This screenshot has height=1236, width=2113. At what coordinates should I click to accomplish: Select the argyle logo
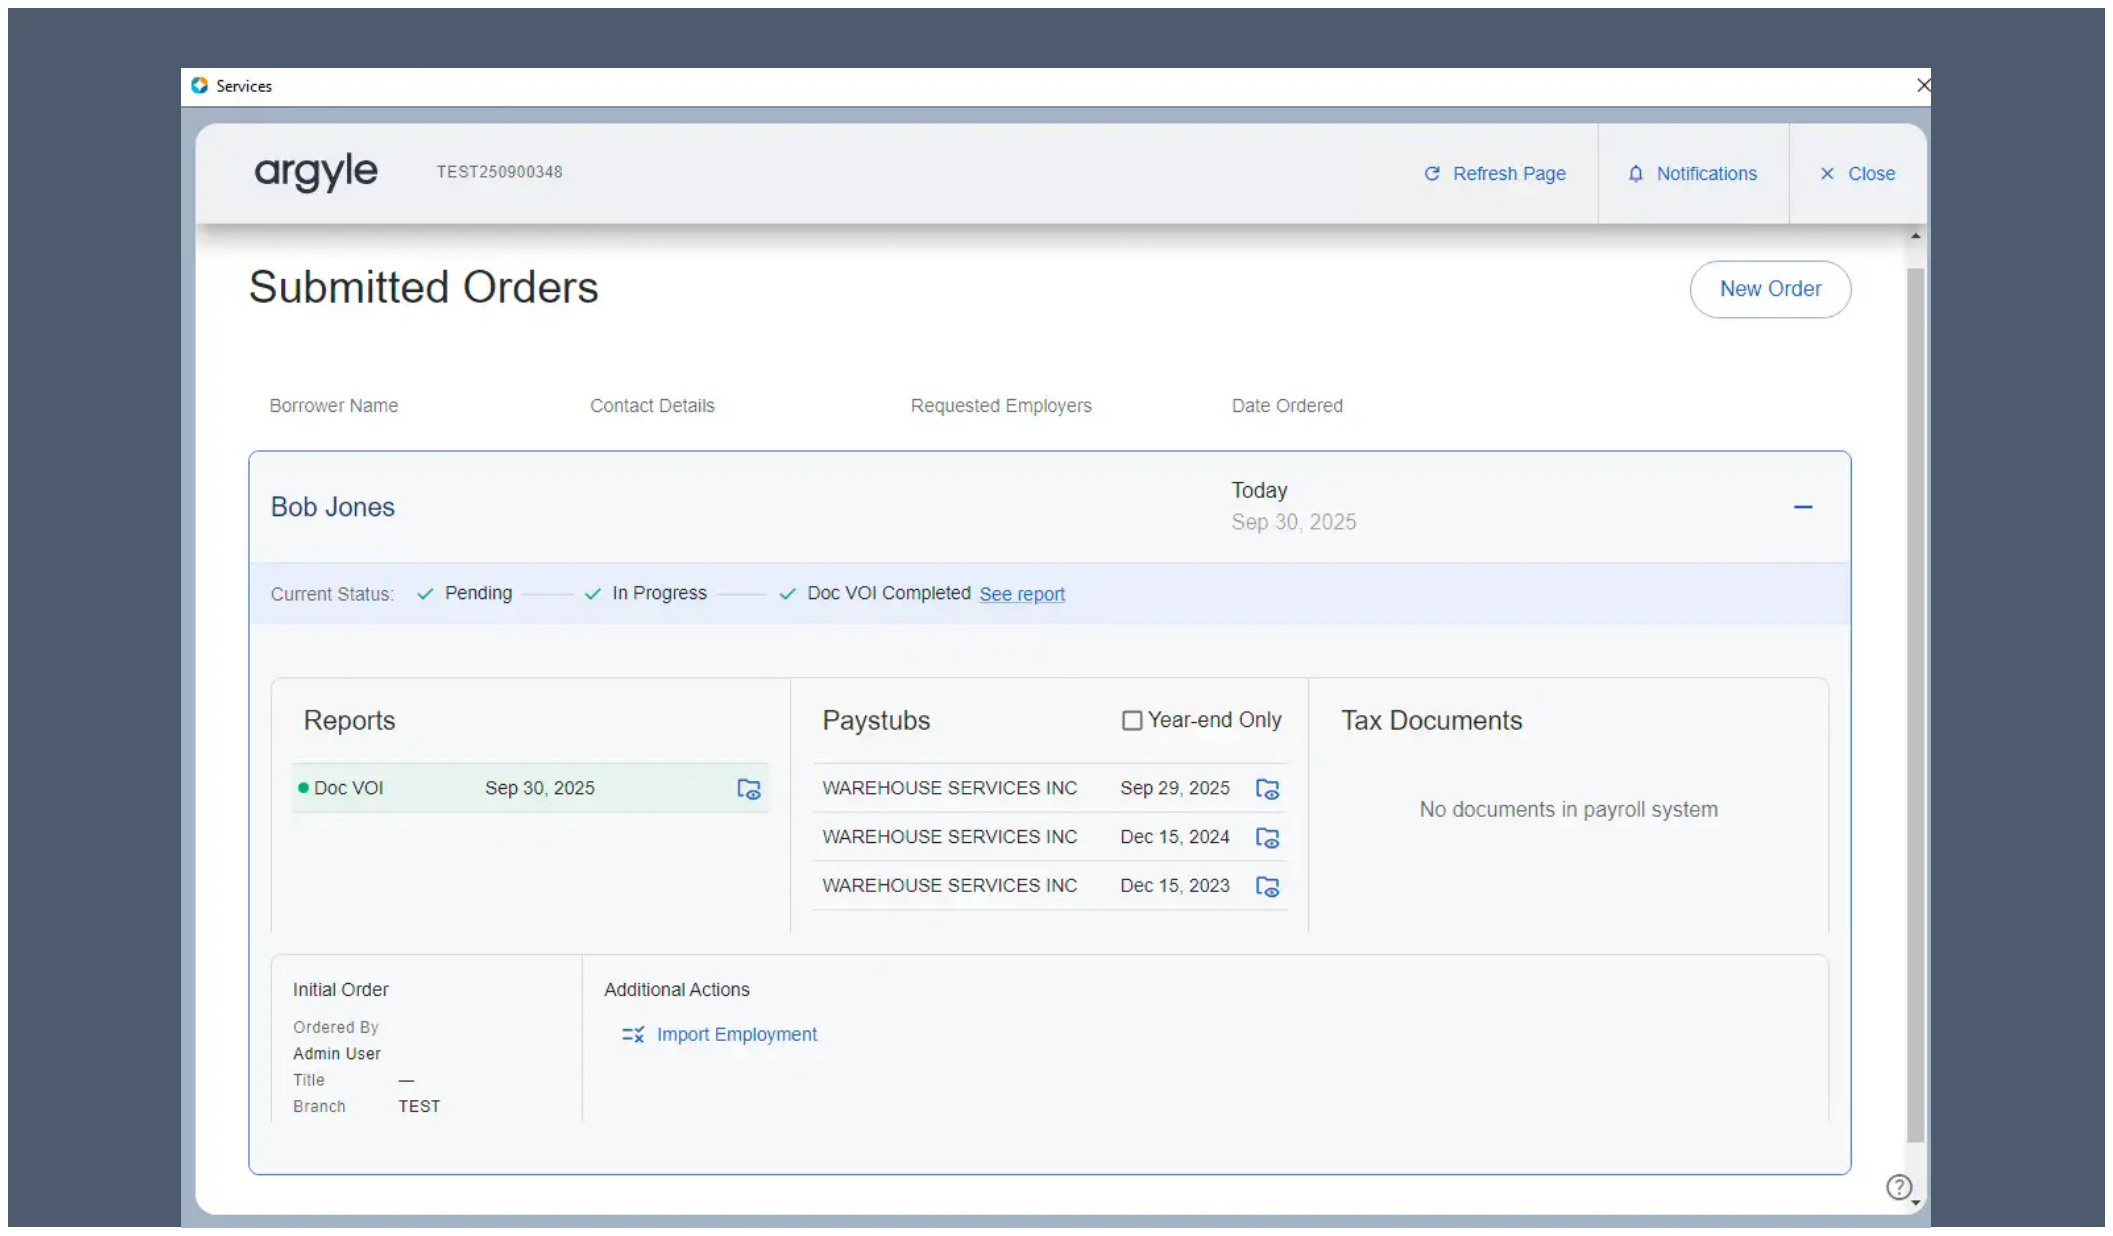point(316,172)
